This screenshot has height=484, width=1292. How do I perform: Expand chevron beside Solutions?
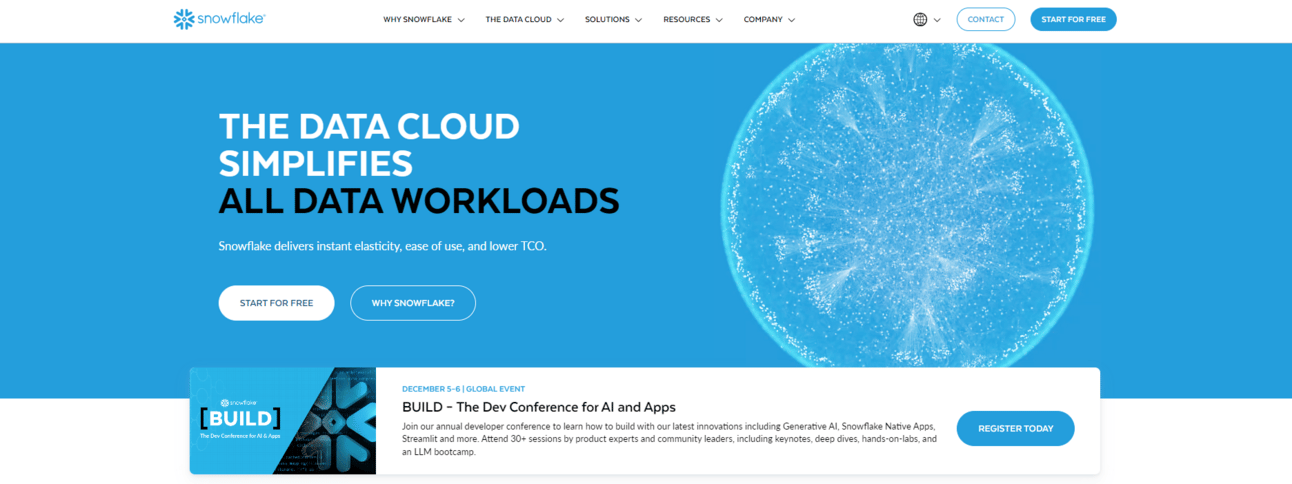638,20
